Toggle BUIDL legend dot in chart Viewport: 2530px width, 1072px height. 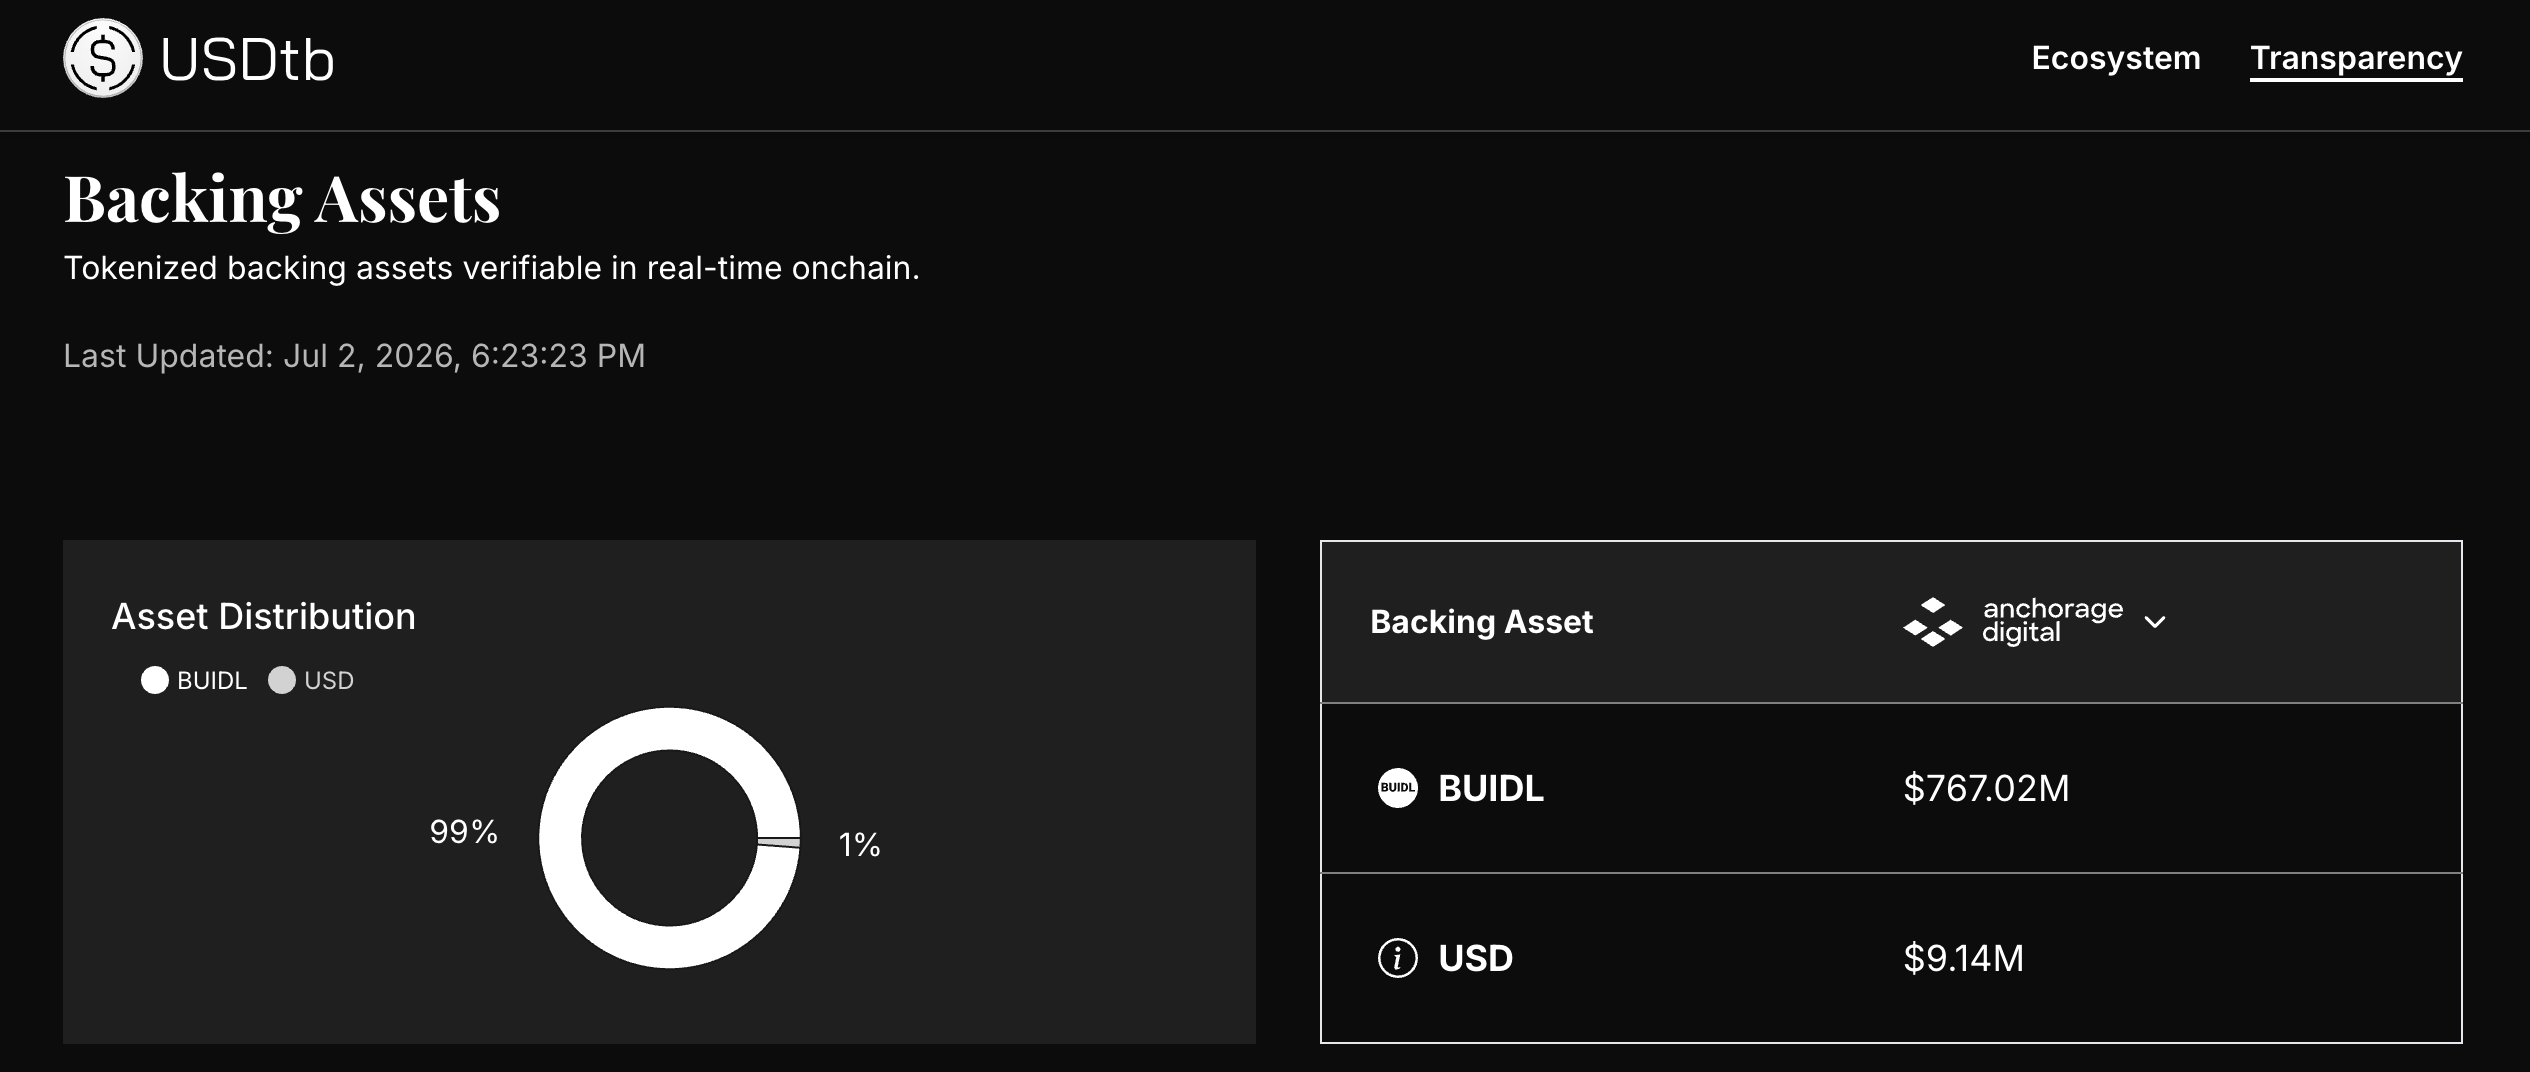[155, 680]
